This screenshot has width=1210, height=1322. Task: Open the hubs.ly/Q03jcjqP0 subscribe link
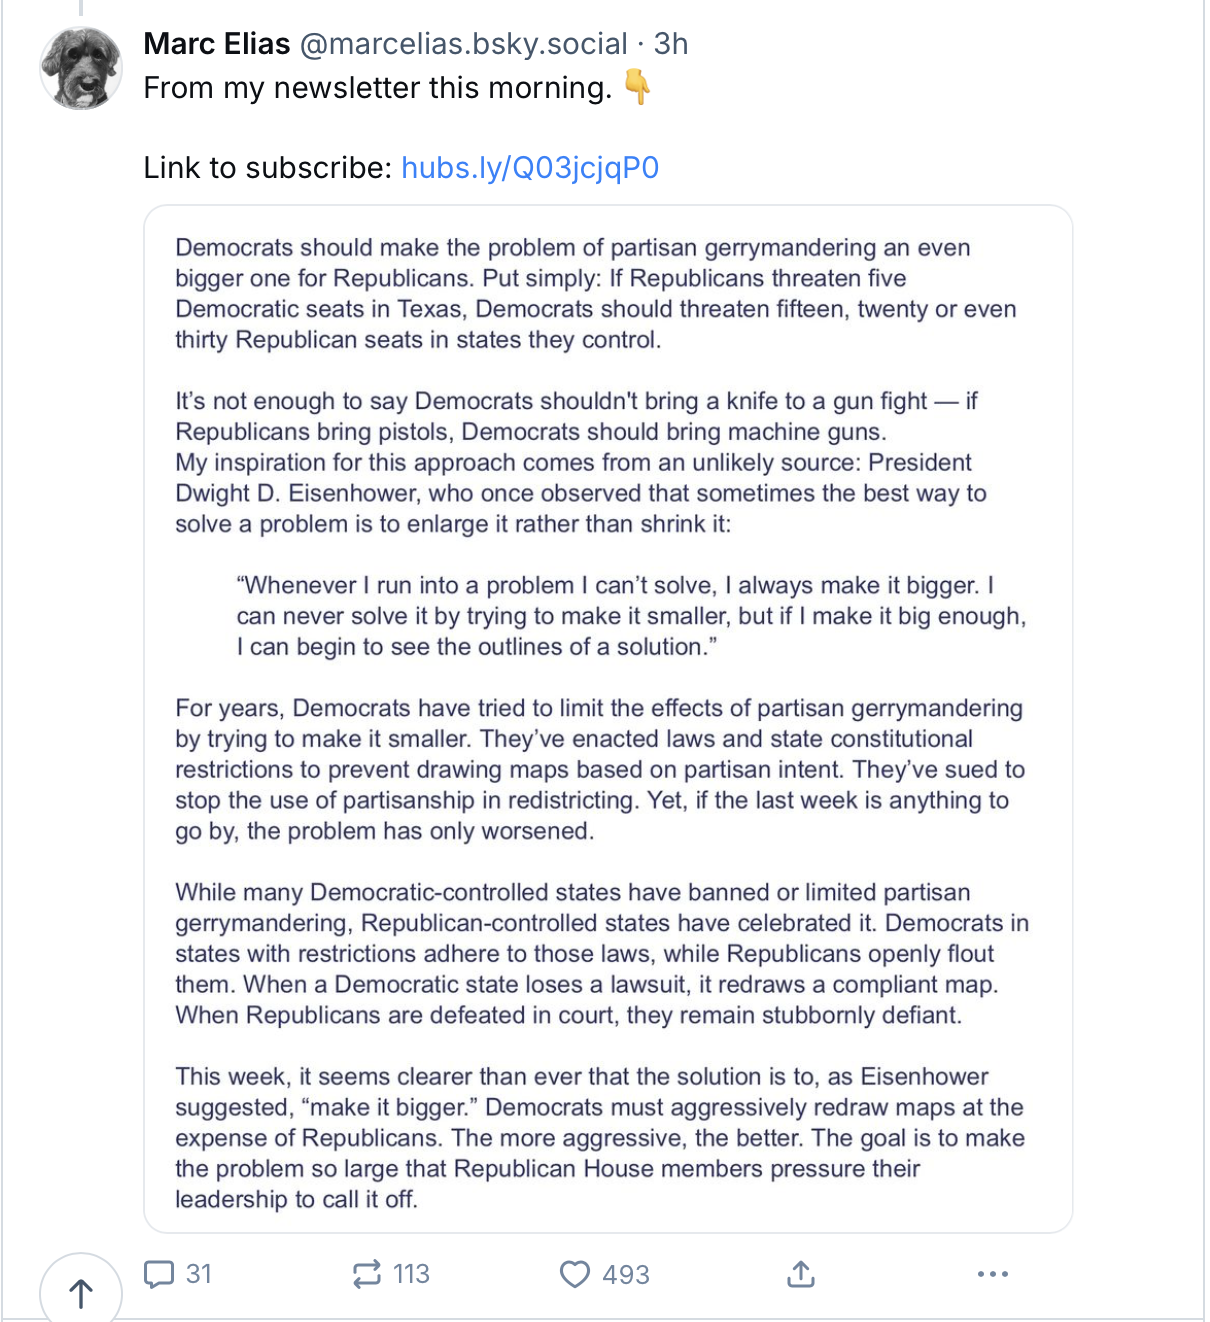pos(530,167)
